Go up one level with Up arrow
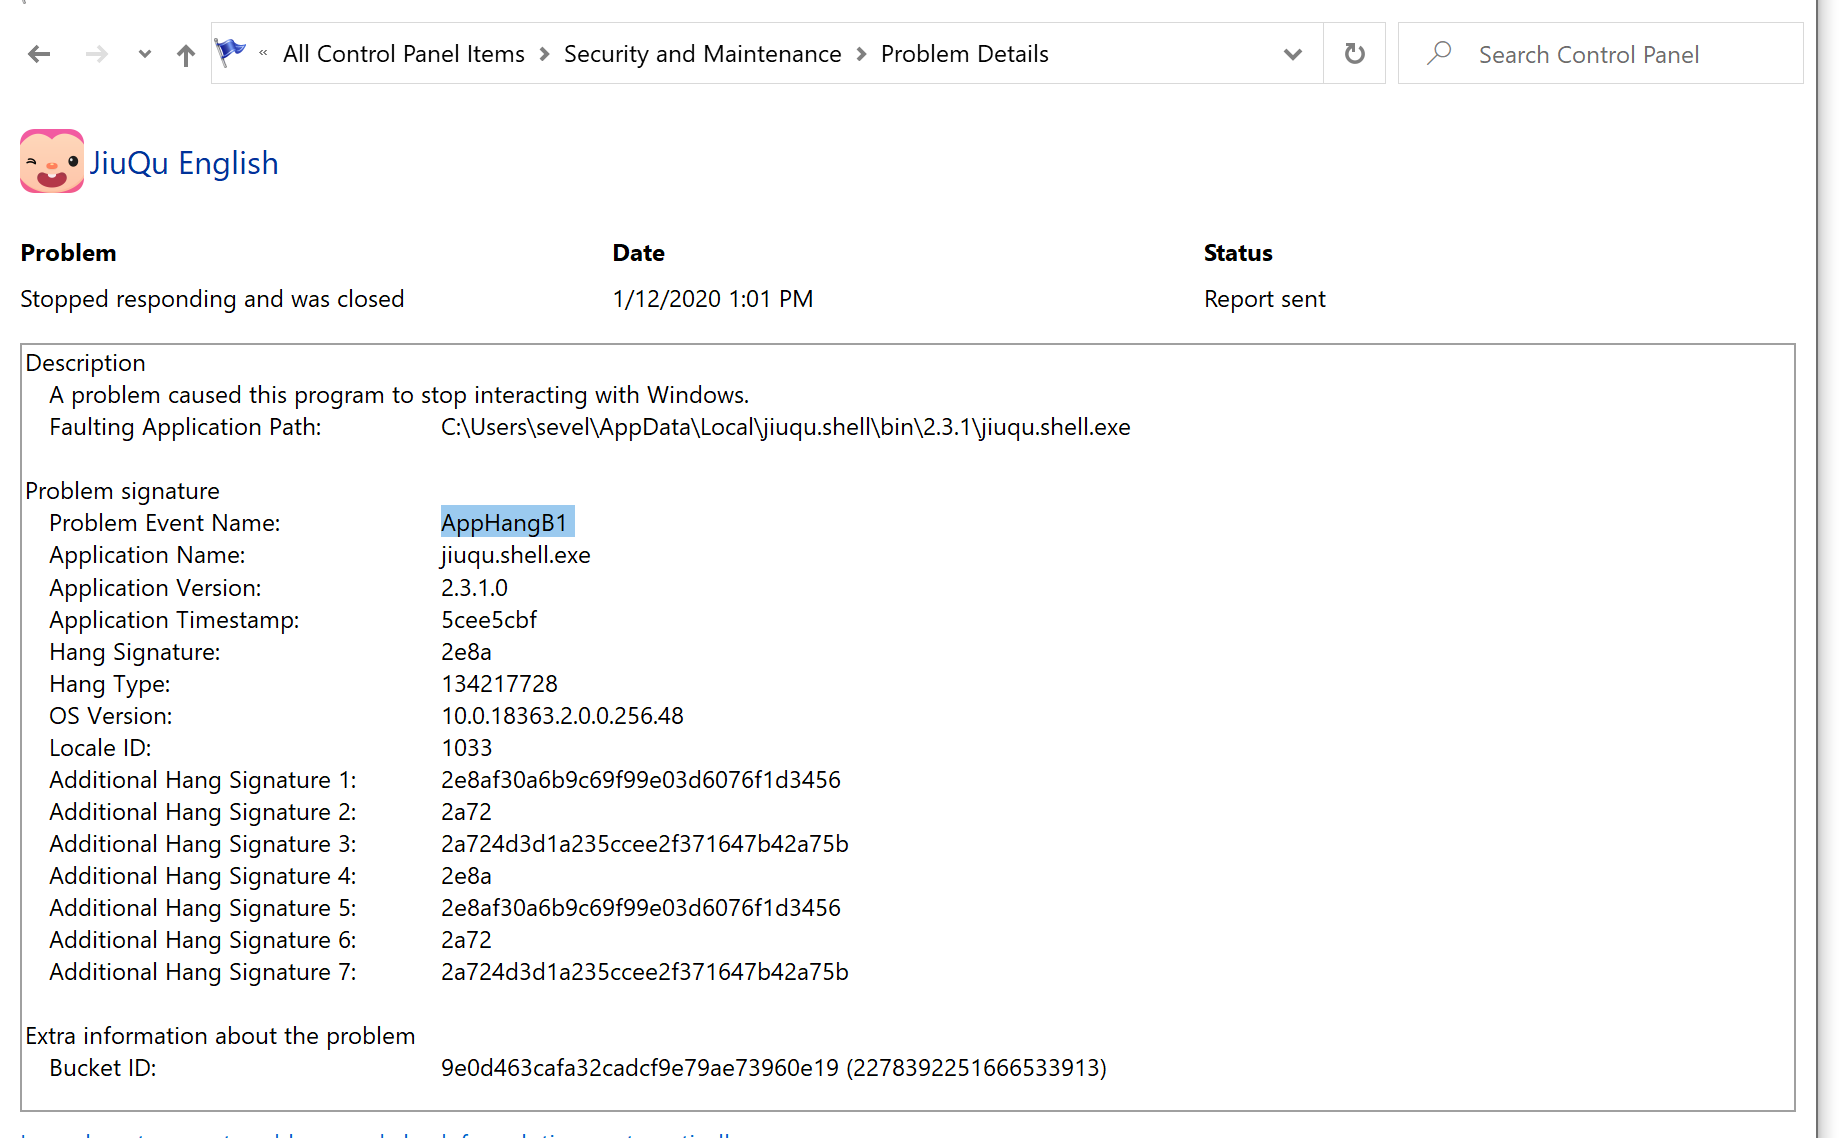This screenshot has height=1138, width=1842. (186, 55)
